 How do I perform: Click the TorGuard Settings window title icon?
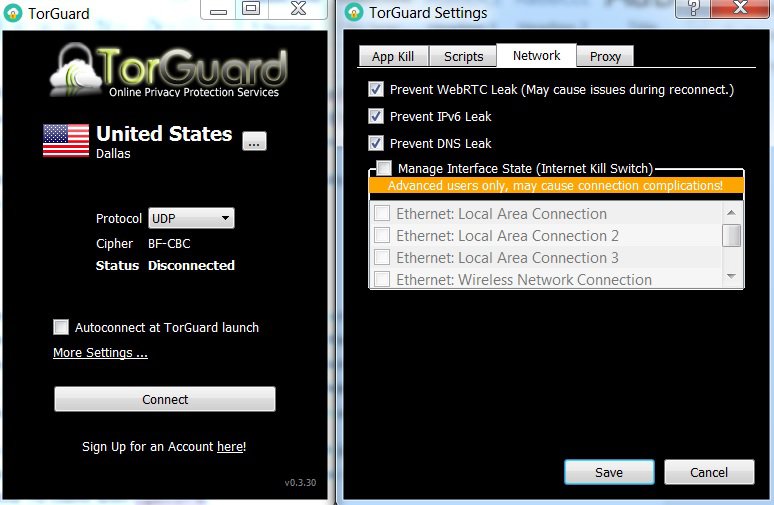tap(353, 12)
